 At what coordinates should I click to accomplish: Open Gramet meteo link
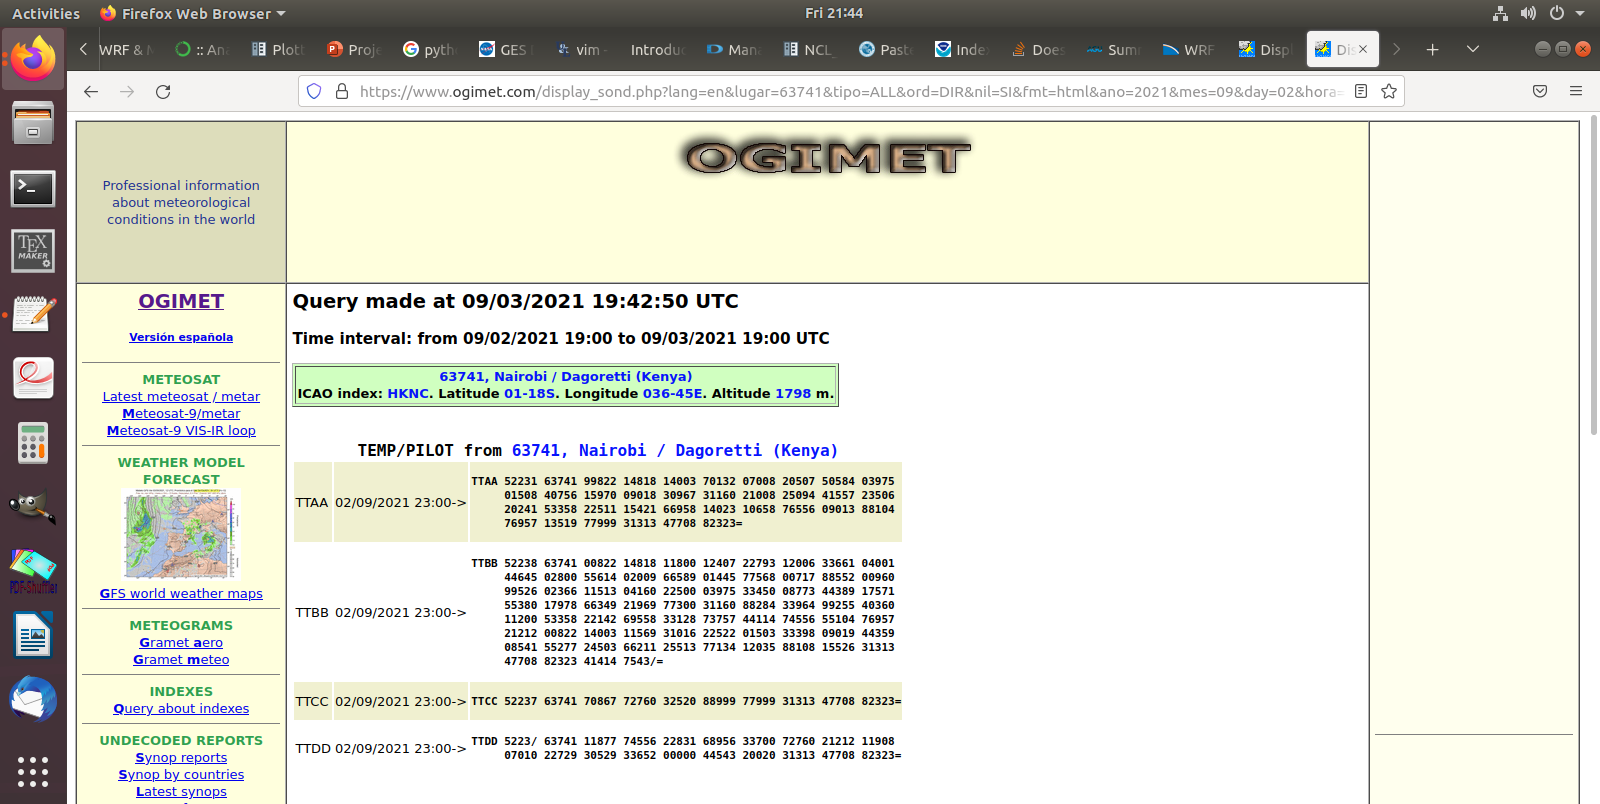point(181,659)
